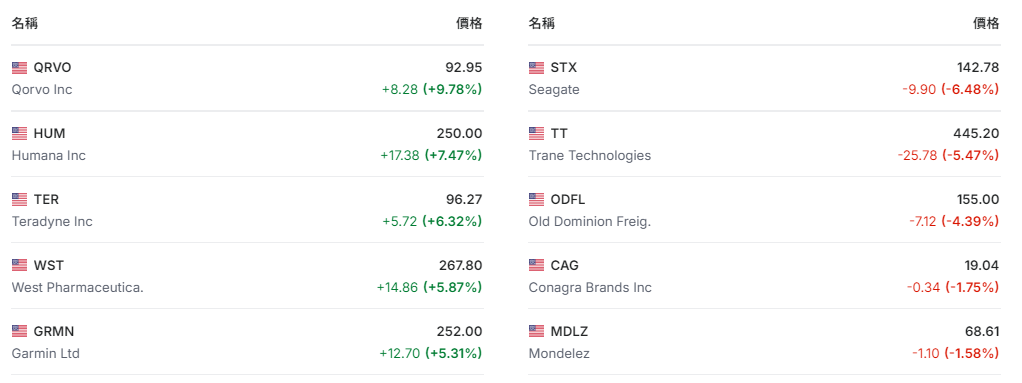This screenshot has width=1022, height=383.
Task: Click the flag icon next to WST
Action: click(x=20, y=265)
